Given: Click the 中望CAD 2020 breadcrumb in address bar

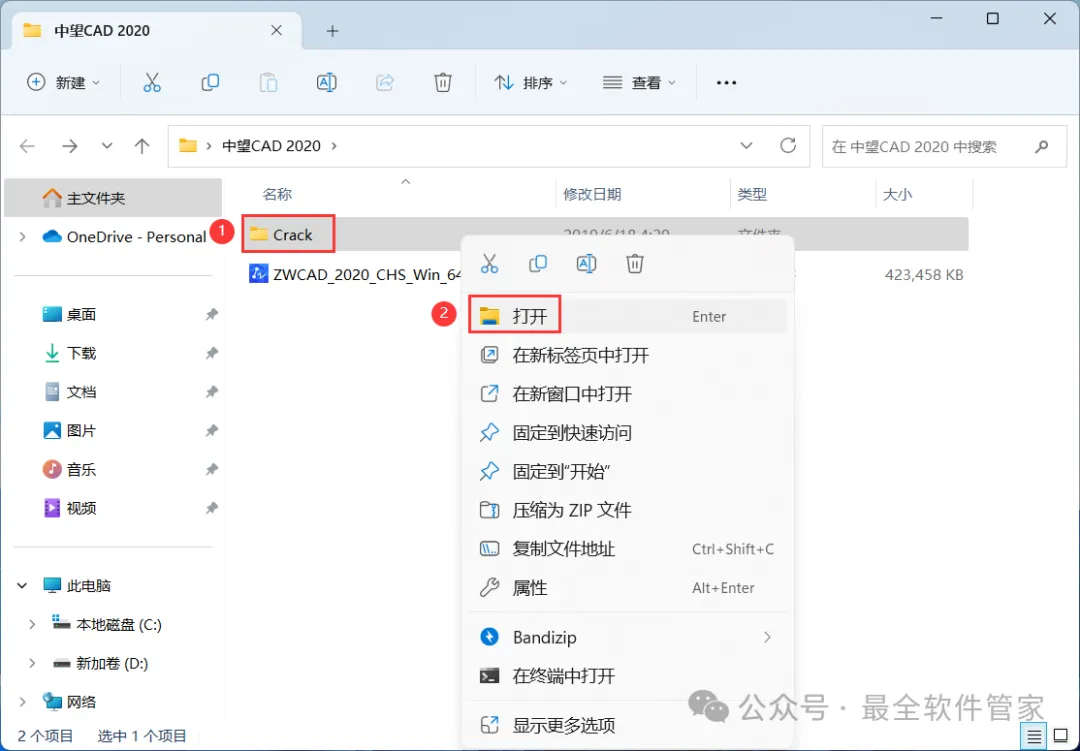Looking at the screenshot, I should click(x=271, y=146).
